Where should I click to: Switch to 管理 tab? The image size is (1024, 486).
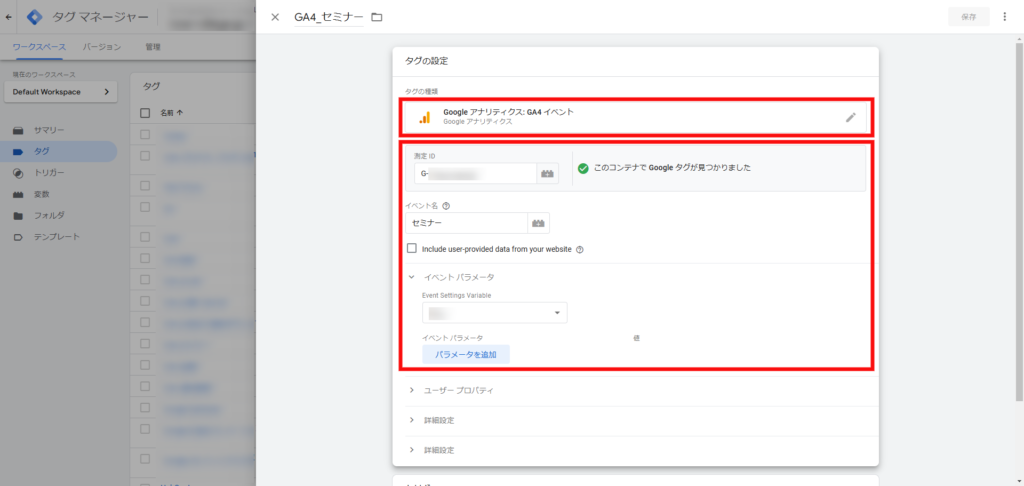153,47
